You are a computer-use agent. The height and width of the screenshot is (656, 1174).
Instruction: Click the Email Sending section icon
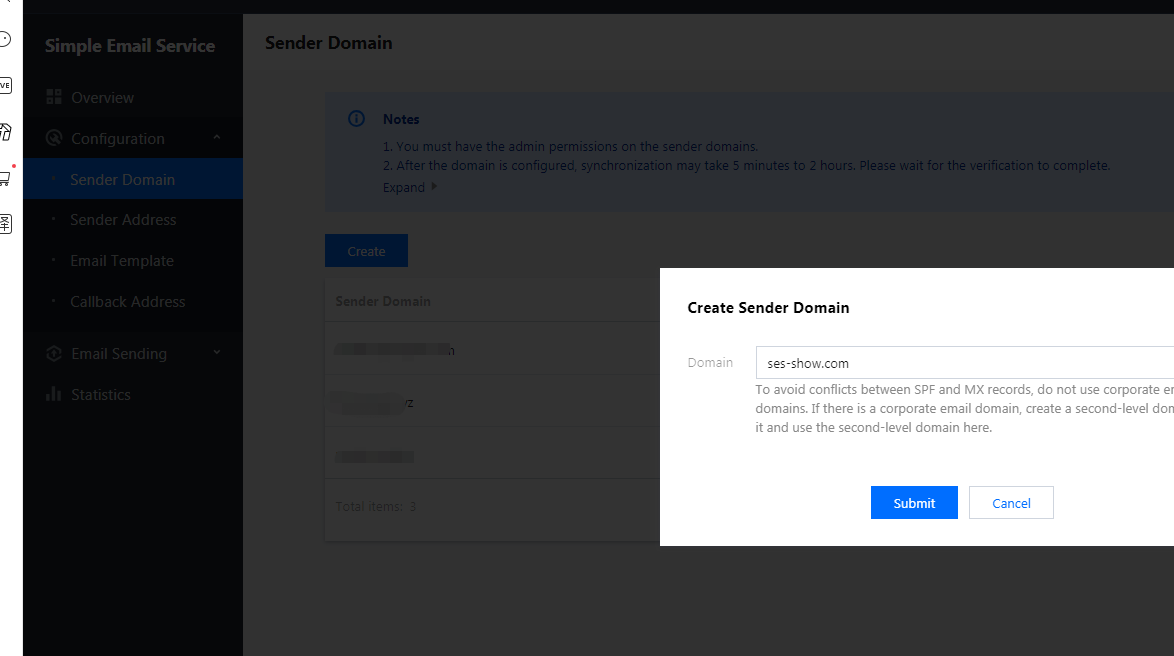(54, 353)
